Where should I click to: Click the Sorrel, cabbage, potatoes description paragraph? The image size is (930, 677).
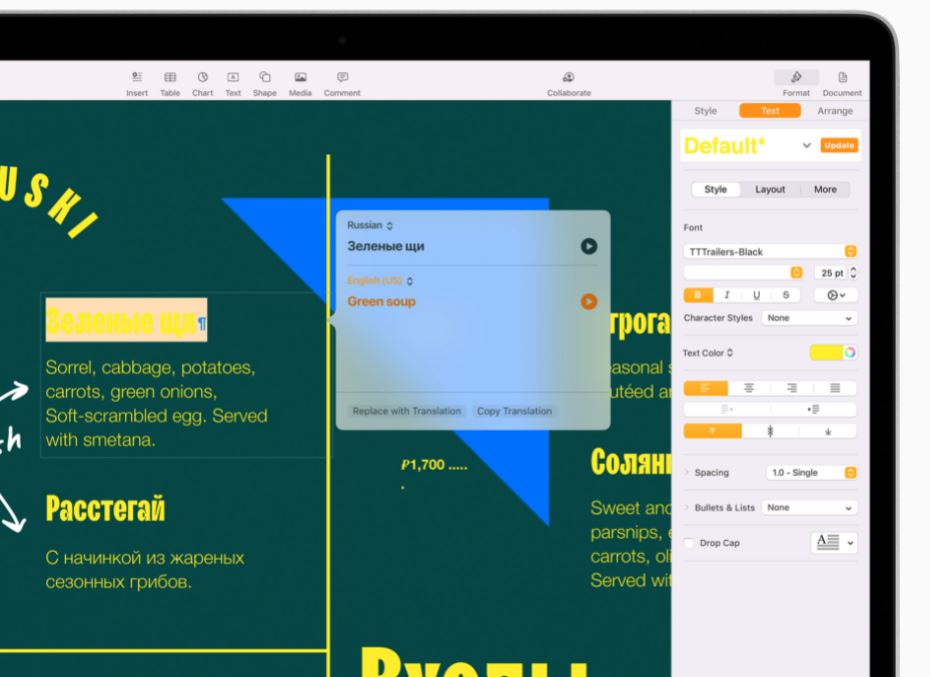pos(157,403)
